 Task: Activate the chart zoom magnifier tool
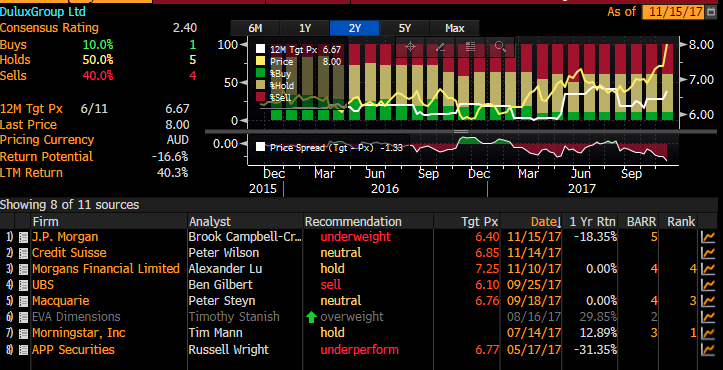(500, 47)
